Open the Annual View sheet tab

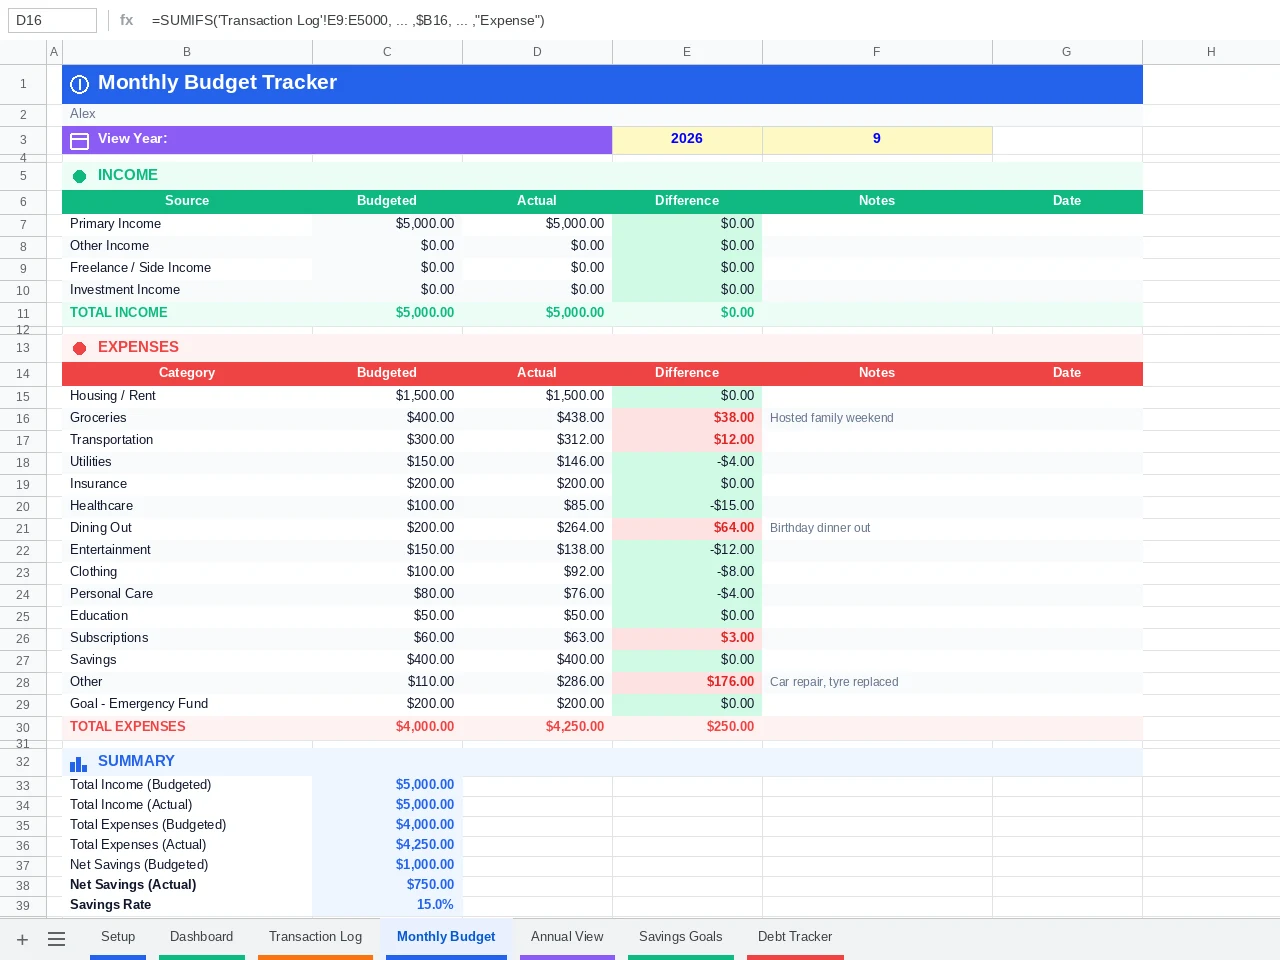click(x=567, y=937)
